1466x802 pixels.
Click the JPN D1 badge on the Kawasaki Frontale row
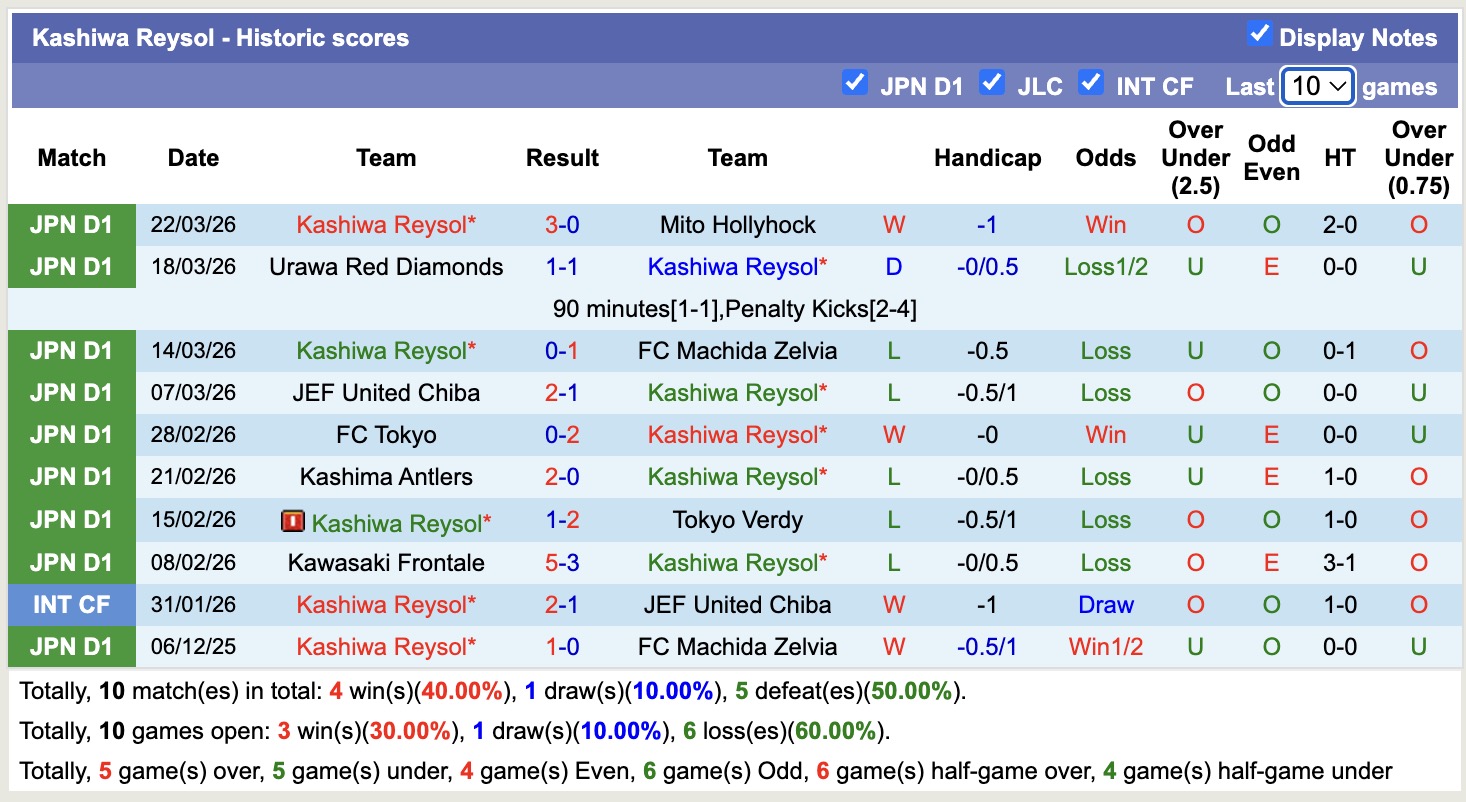[71, 562]
